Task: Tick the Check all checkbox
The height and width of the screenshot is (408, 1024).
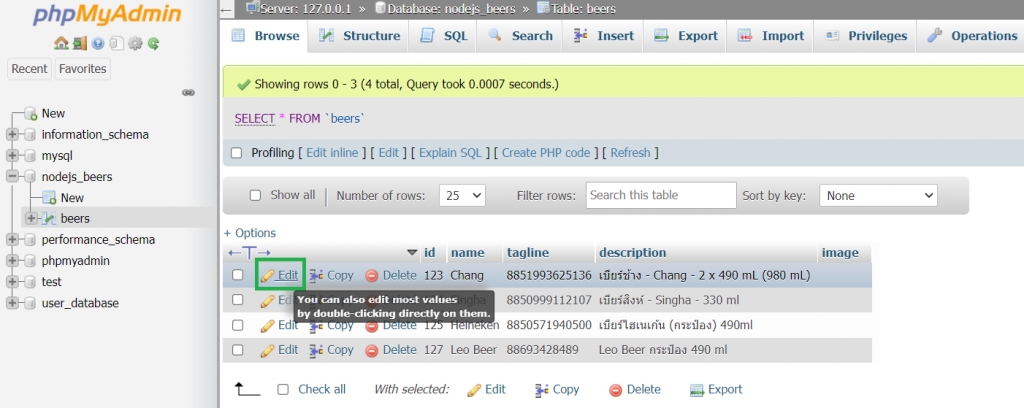Action: tap(283, 390)
